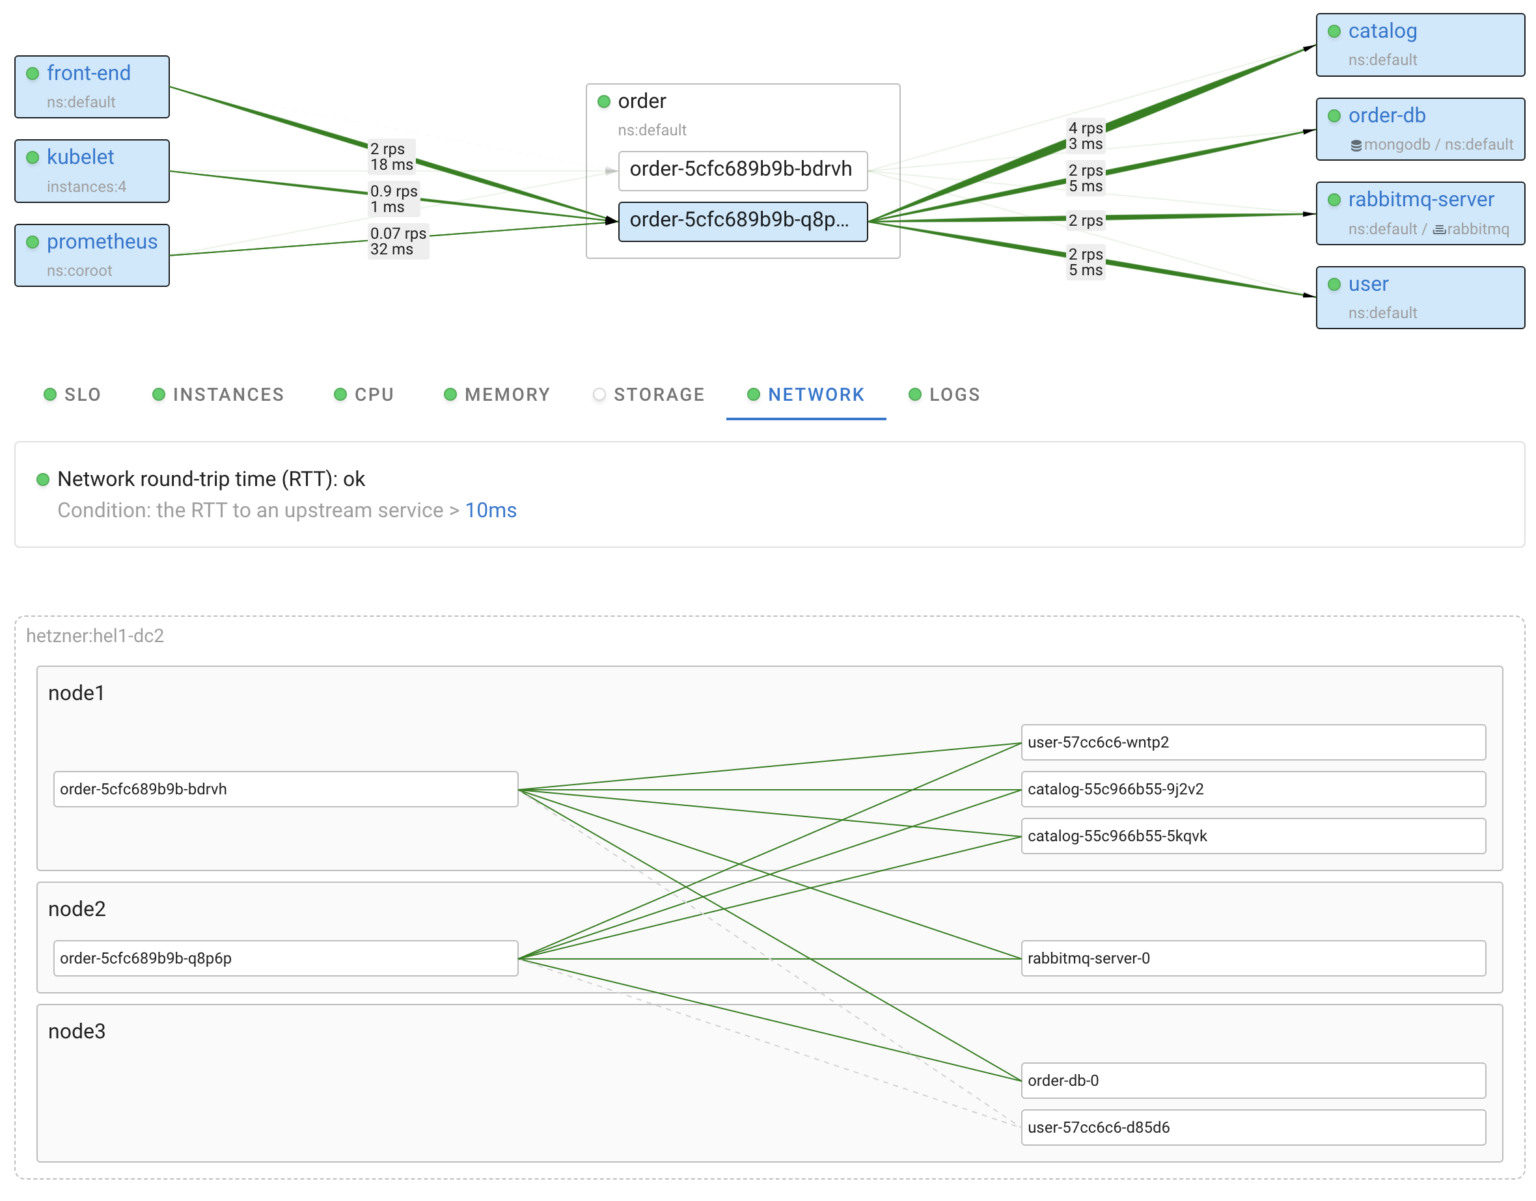
Task: Click the green indicator next to the RTT check
Action: [x=42, y=479]
